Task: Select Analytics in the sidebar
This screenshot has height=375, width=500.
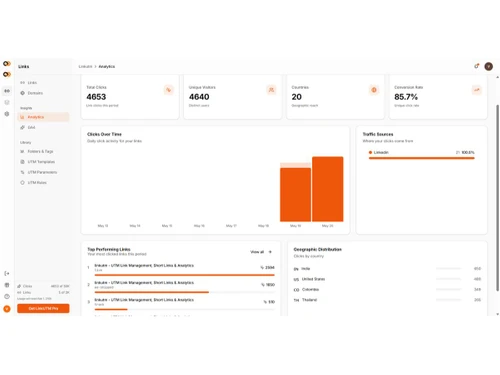Action: 43,117
